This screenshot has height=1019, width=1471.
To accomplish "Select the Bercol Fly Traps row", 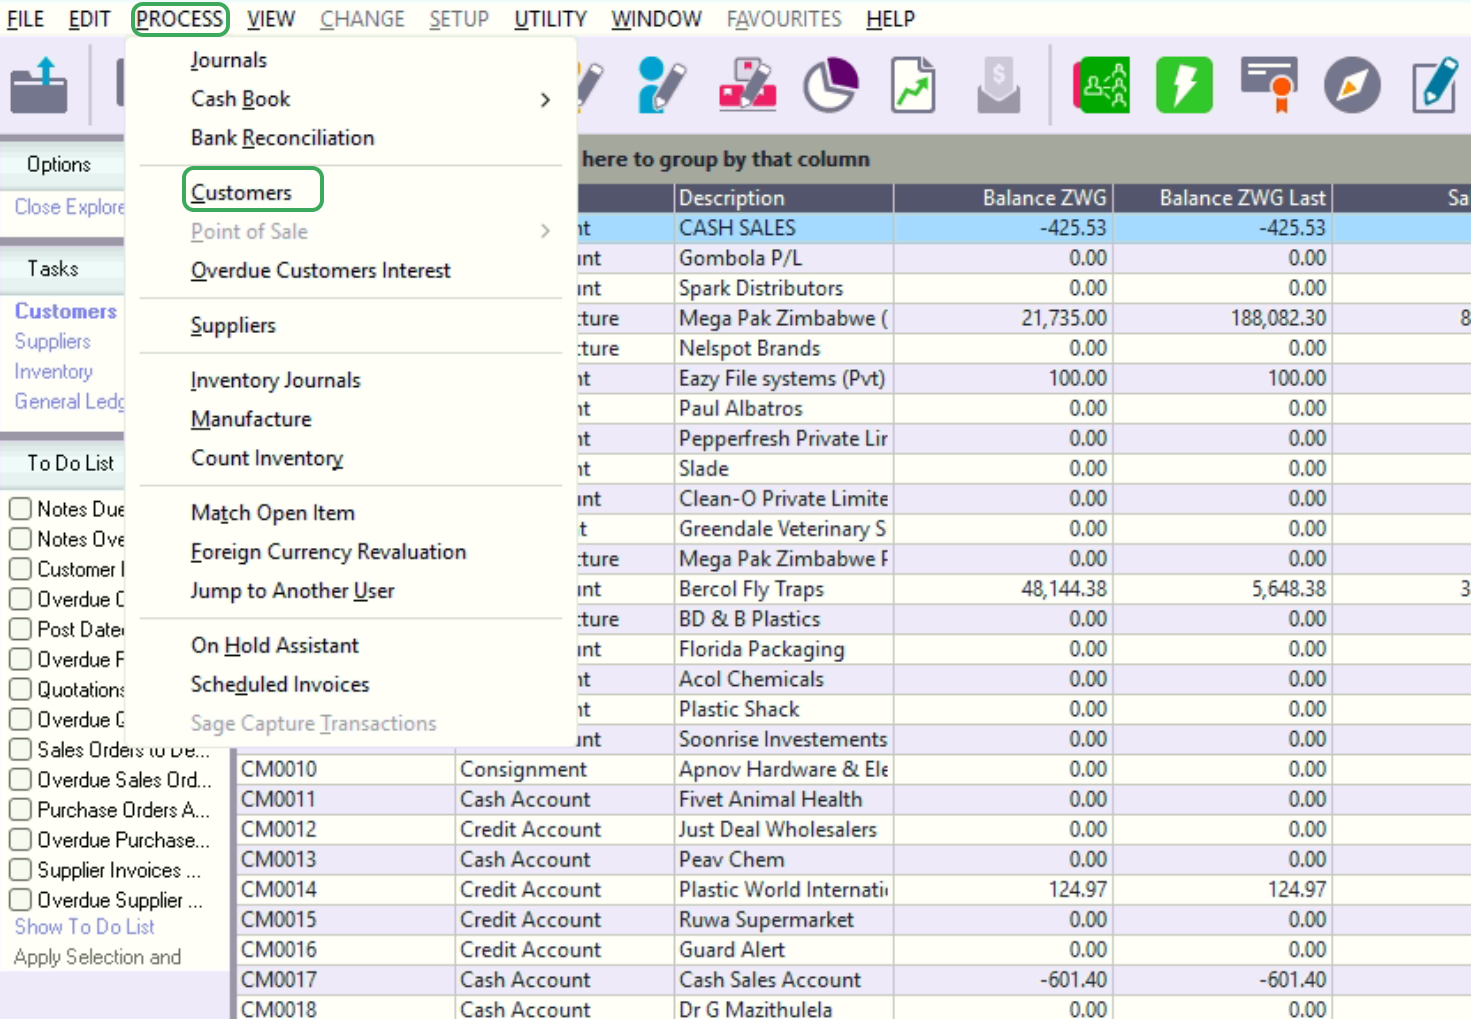I will point(1023,589).
